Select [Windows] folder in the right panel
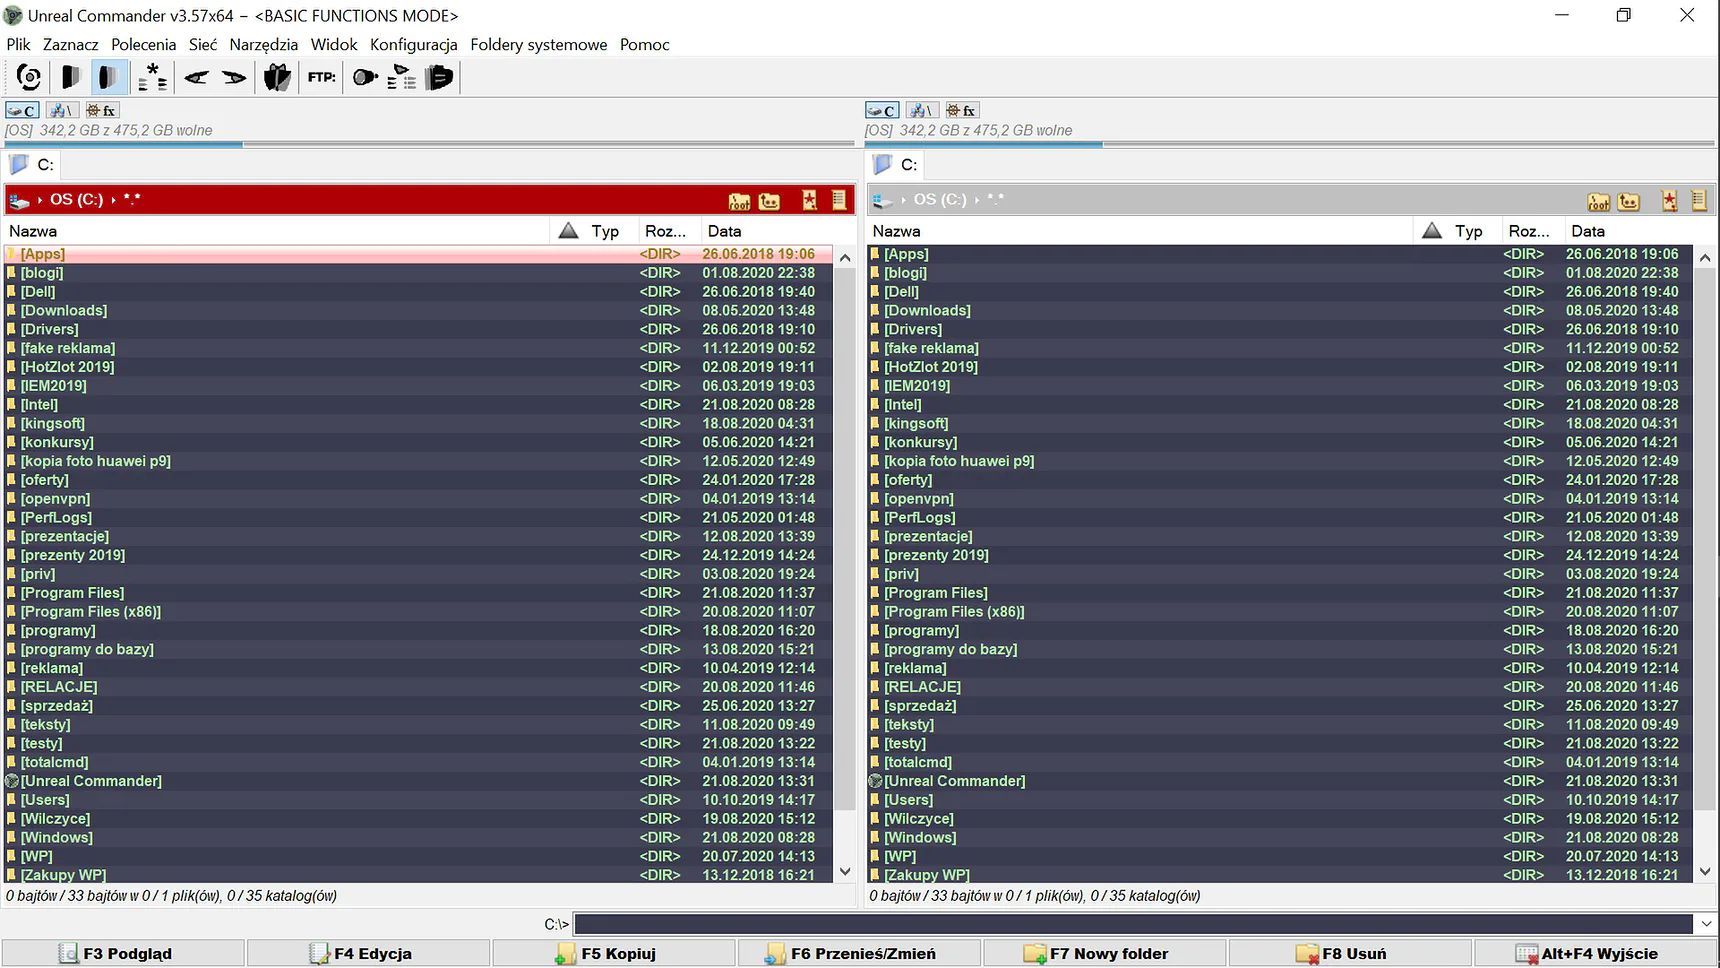 point(1280,838)
